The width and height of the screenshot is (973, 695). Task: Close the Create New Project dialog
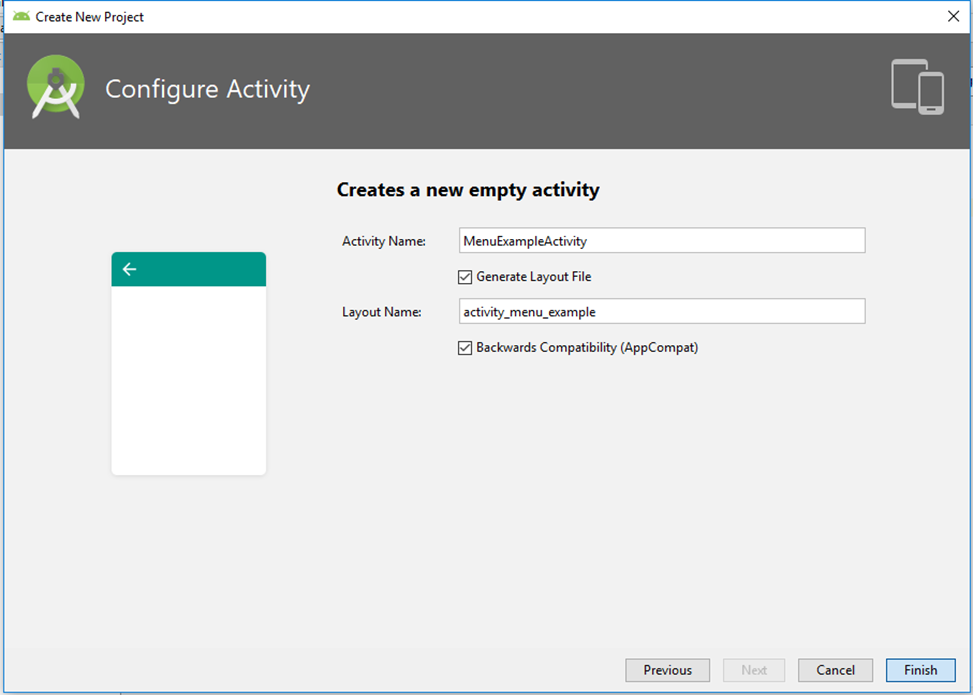pyautogui.click(x=953, y=16)
